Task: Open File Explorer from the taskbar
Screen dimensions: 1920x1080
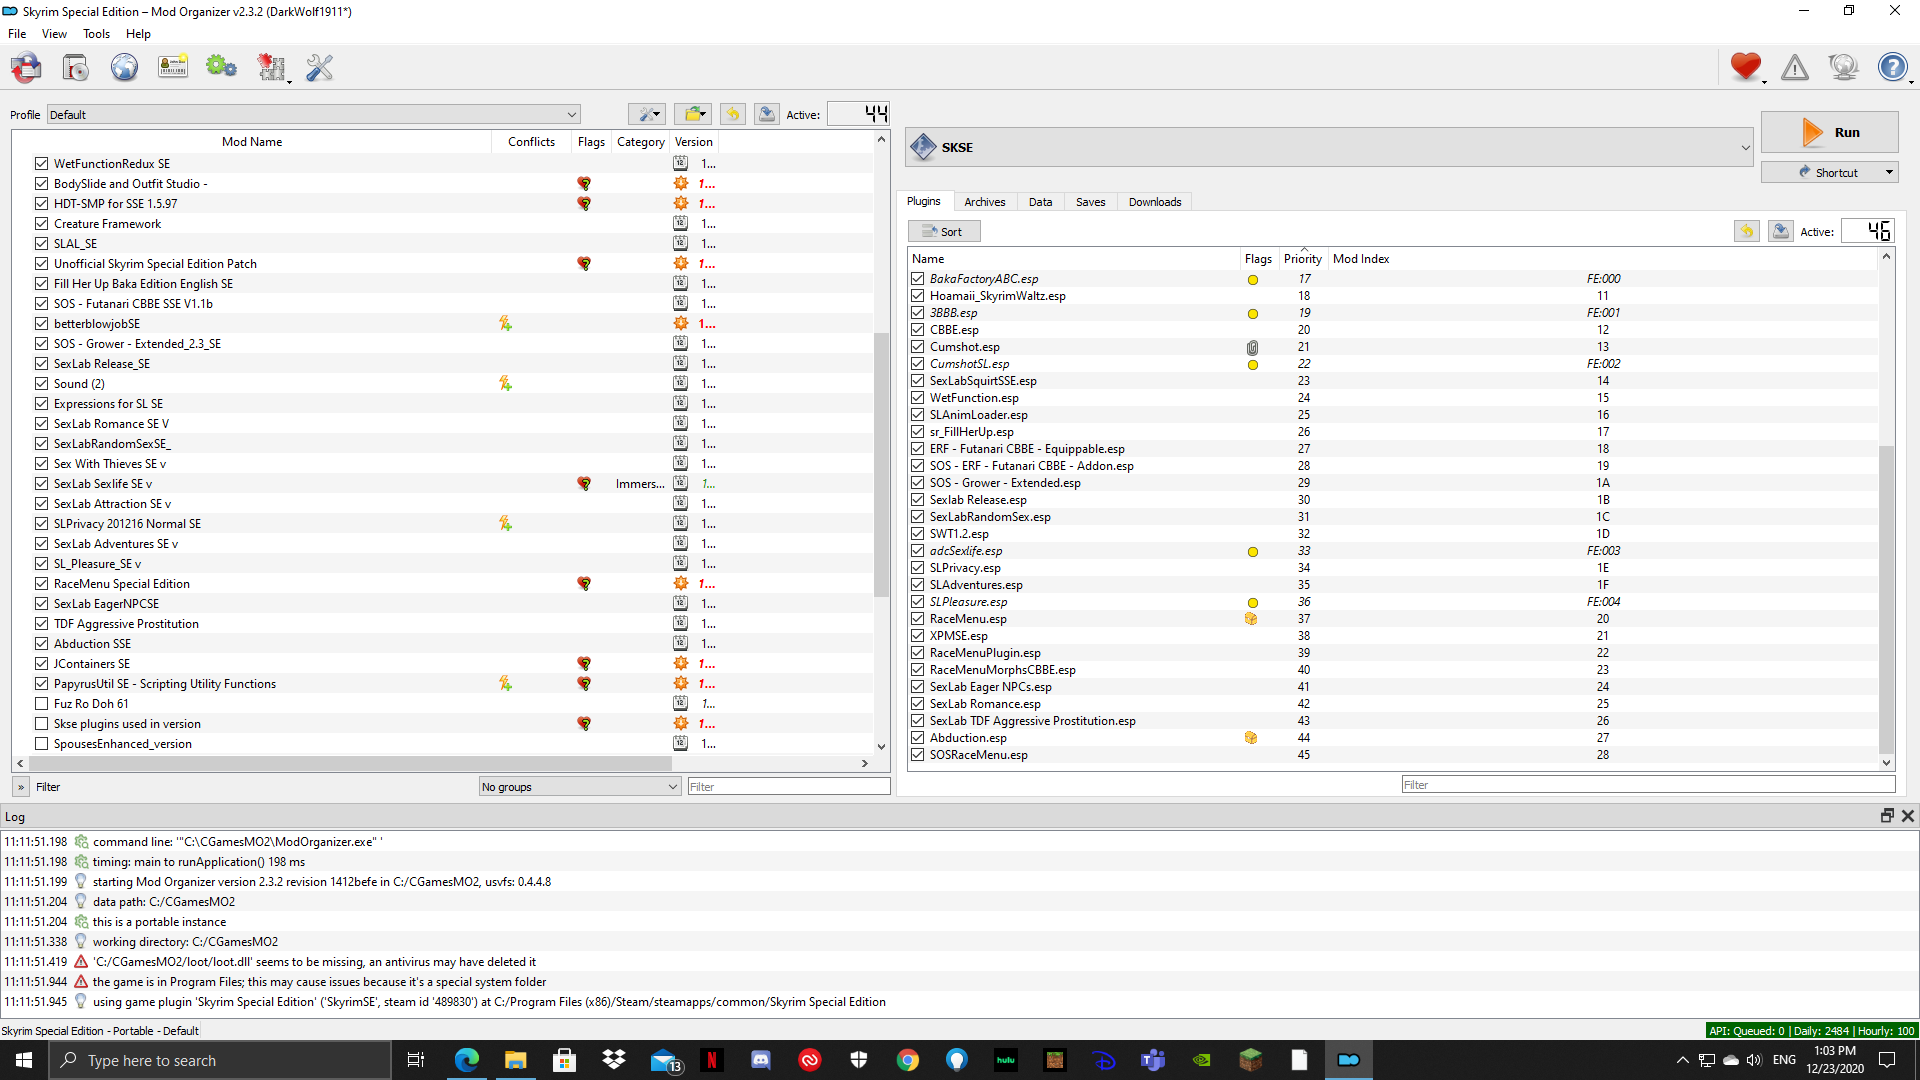Action: [x=515, y=1060]
